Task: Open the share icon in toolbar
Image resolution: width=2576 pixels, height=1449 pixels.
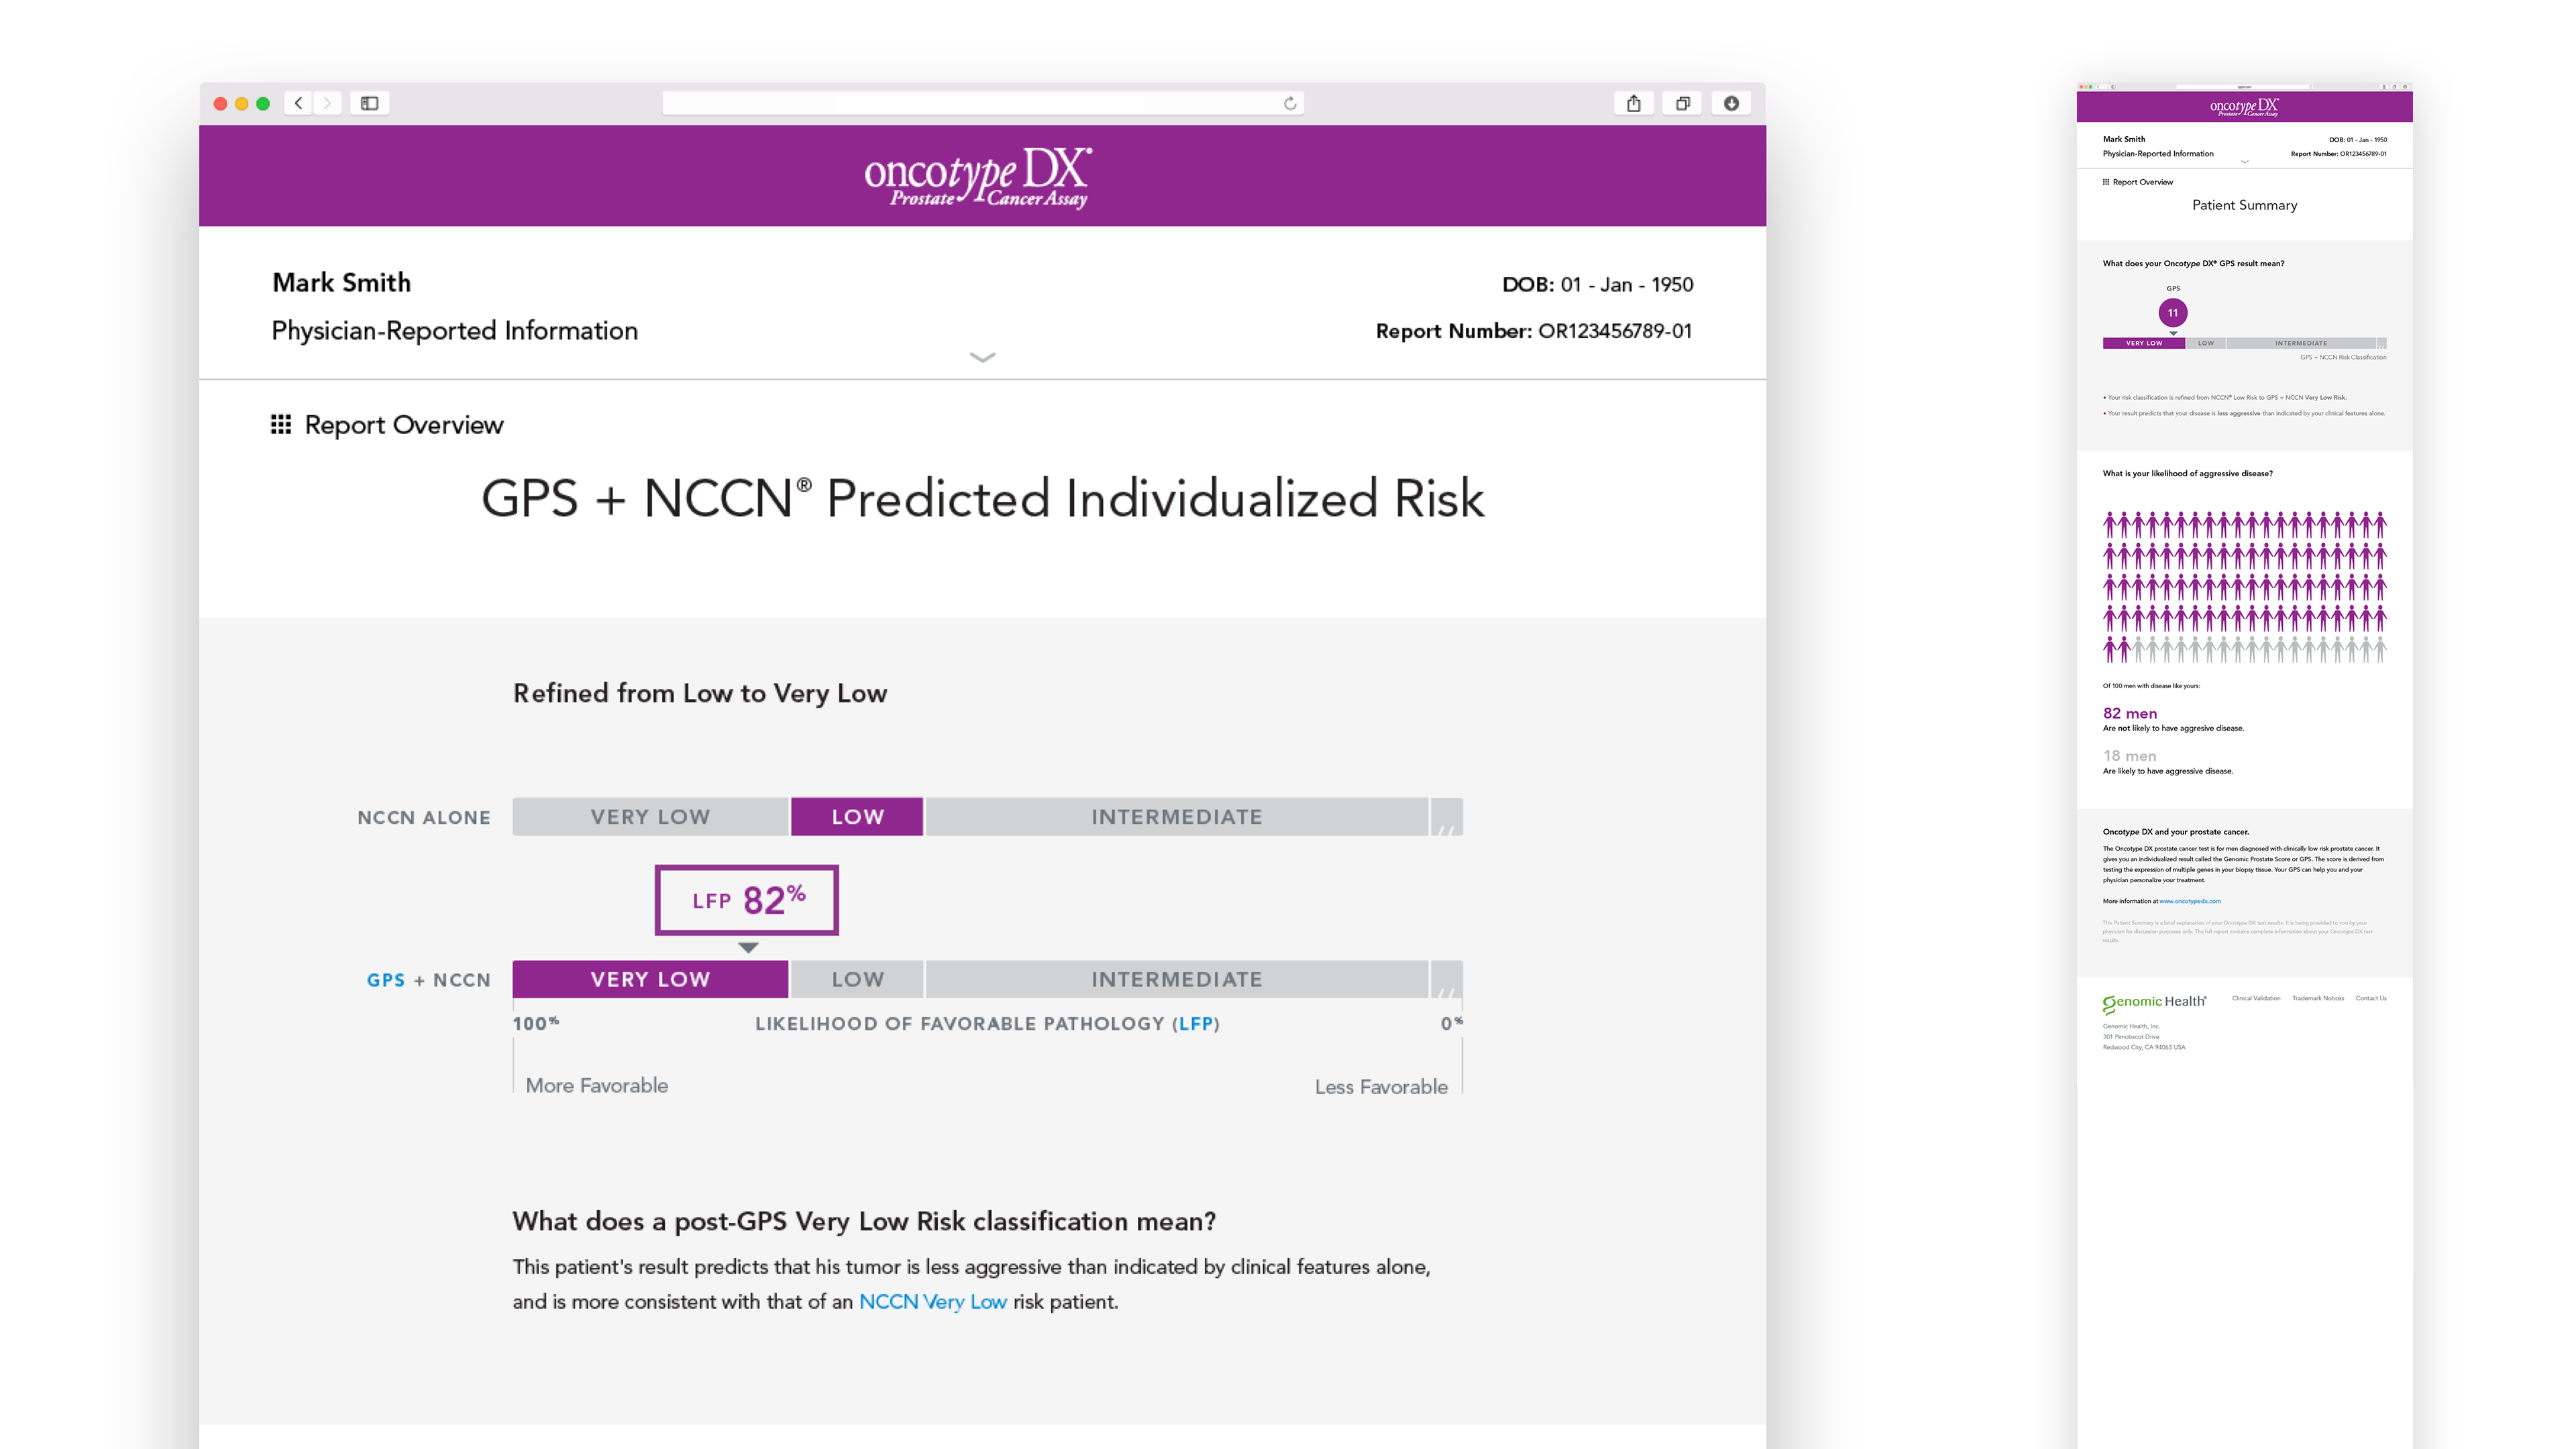Action: coord(1633,103)
